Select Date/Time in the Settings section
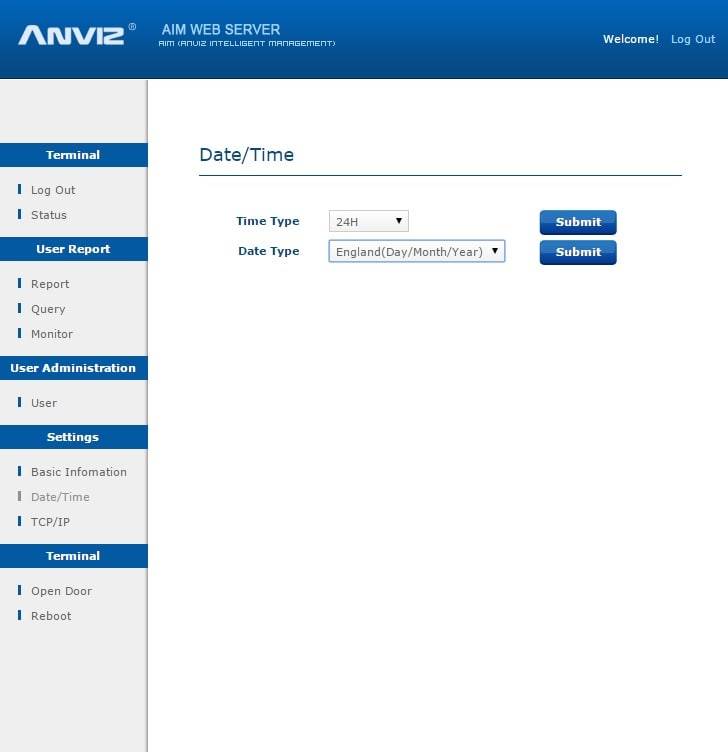728x752 pixels. 60,497
